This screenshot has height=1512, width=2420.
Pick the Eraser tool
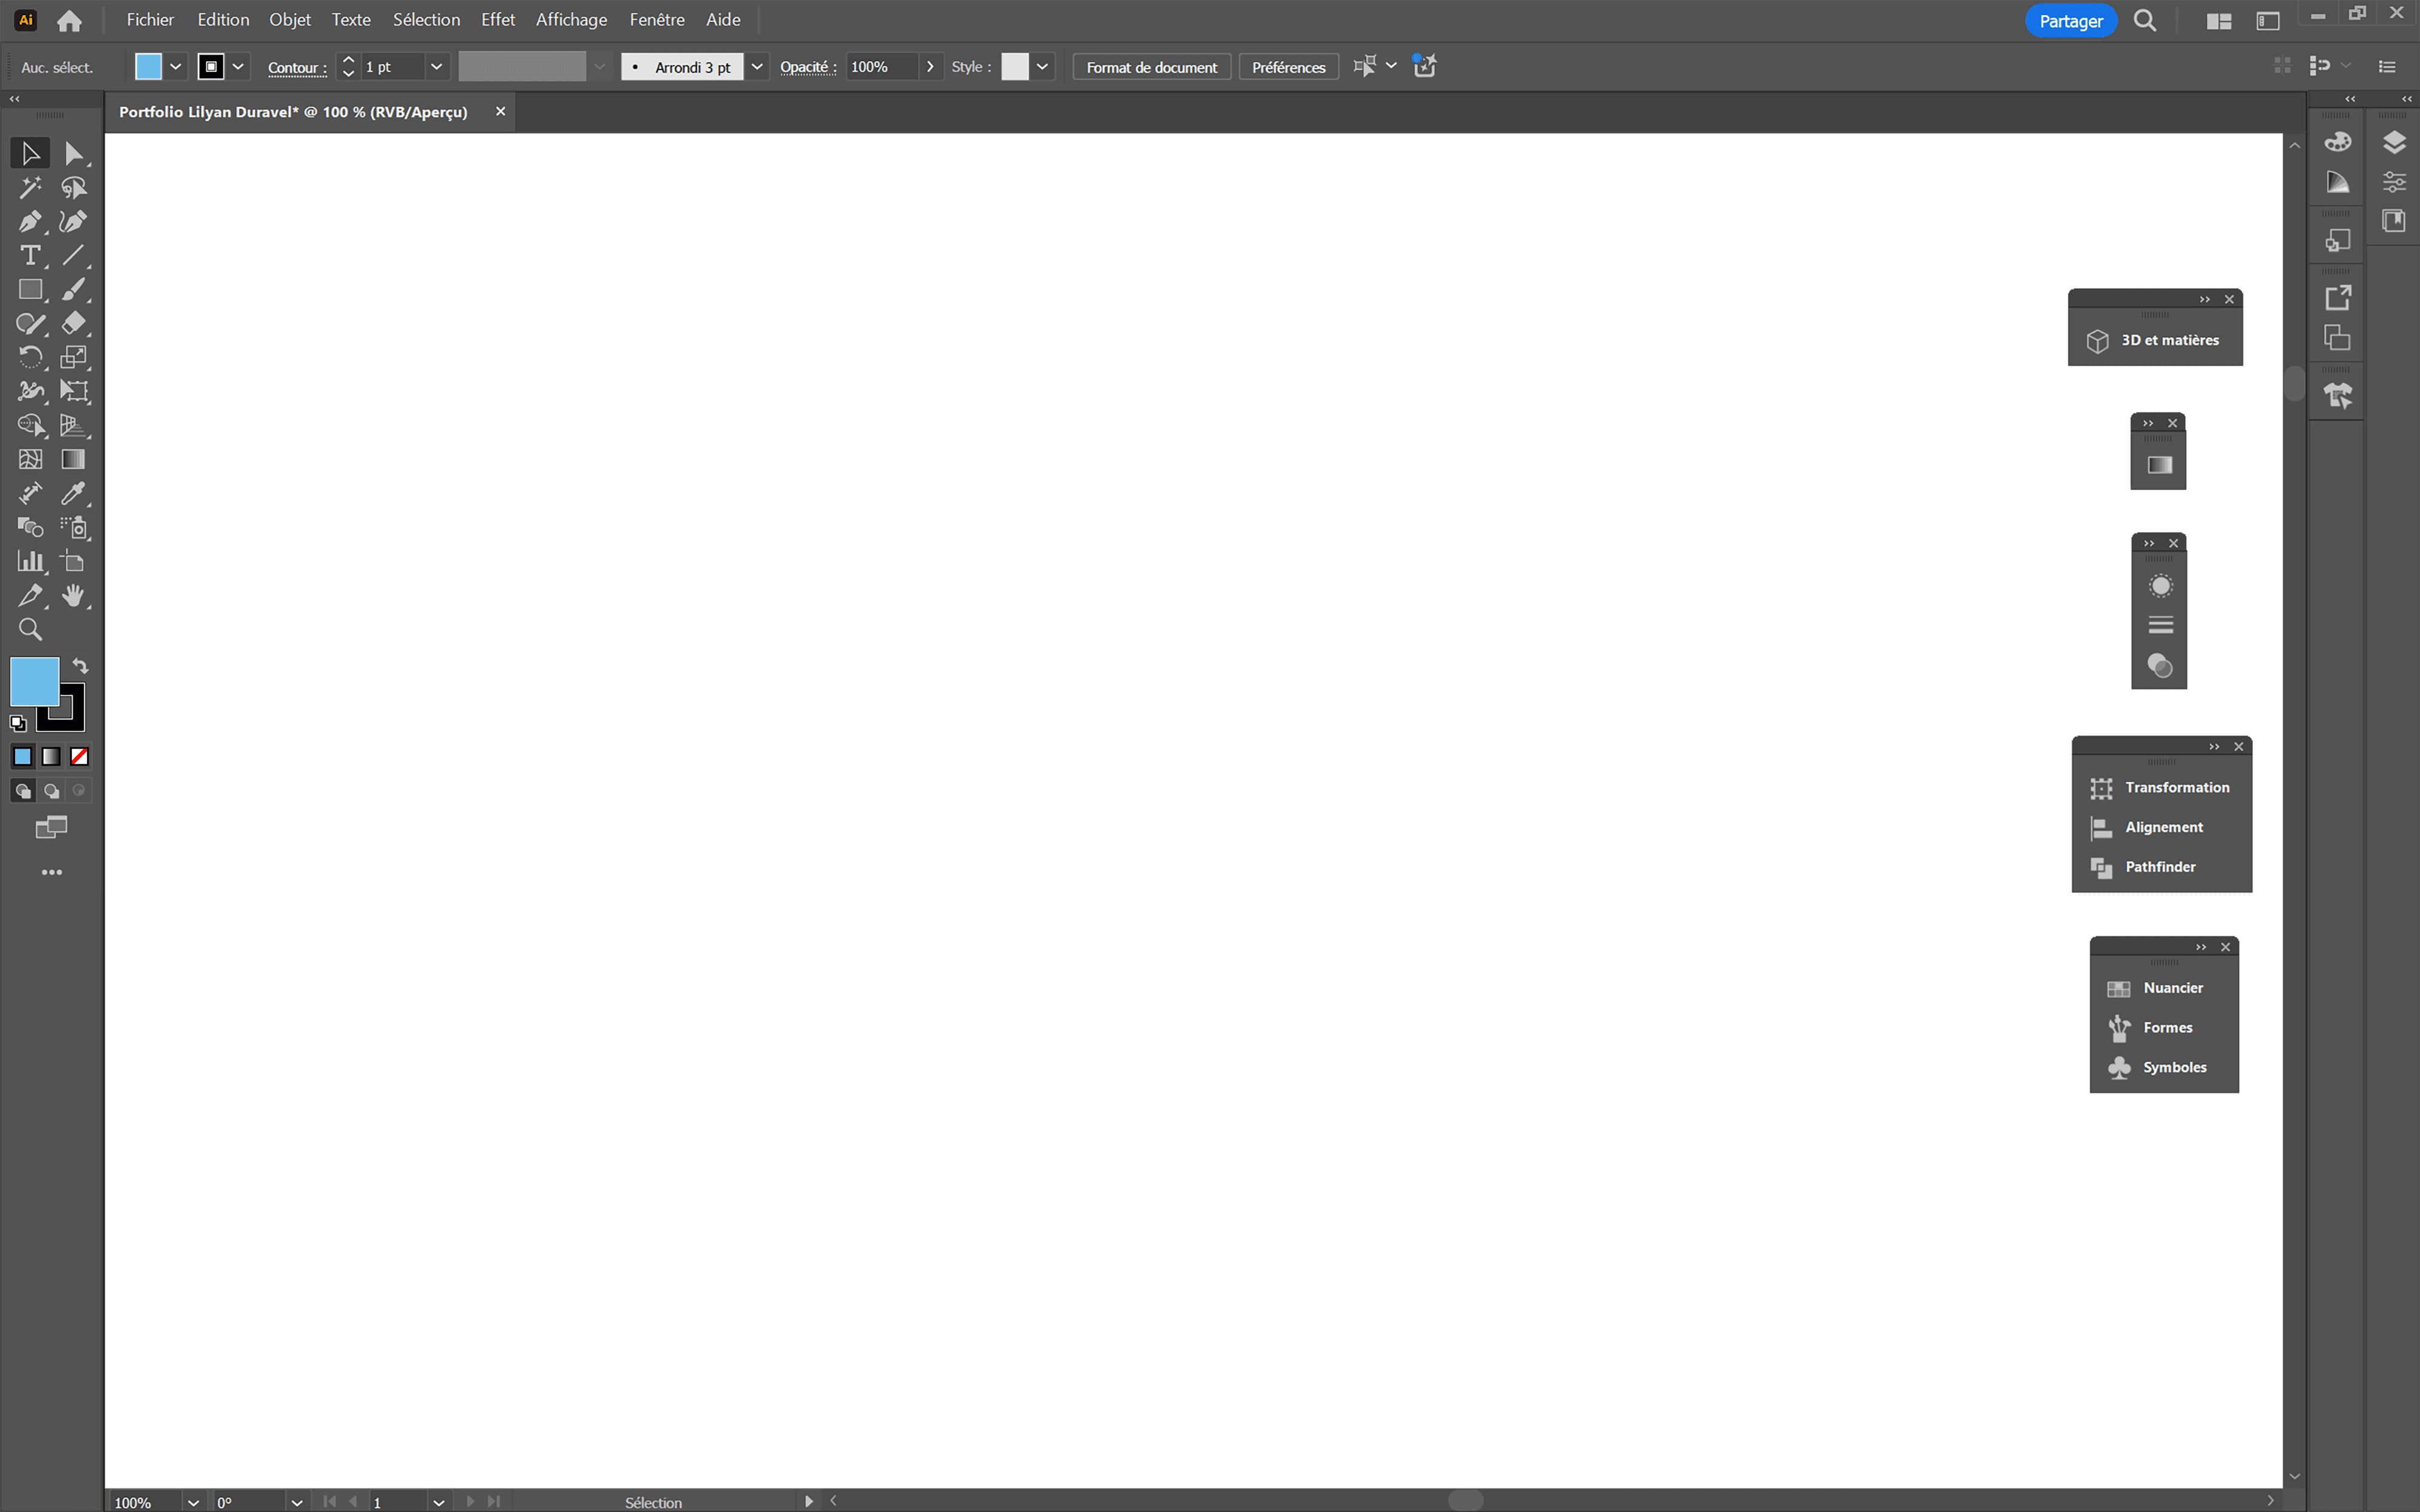(73, 323)
